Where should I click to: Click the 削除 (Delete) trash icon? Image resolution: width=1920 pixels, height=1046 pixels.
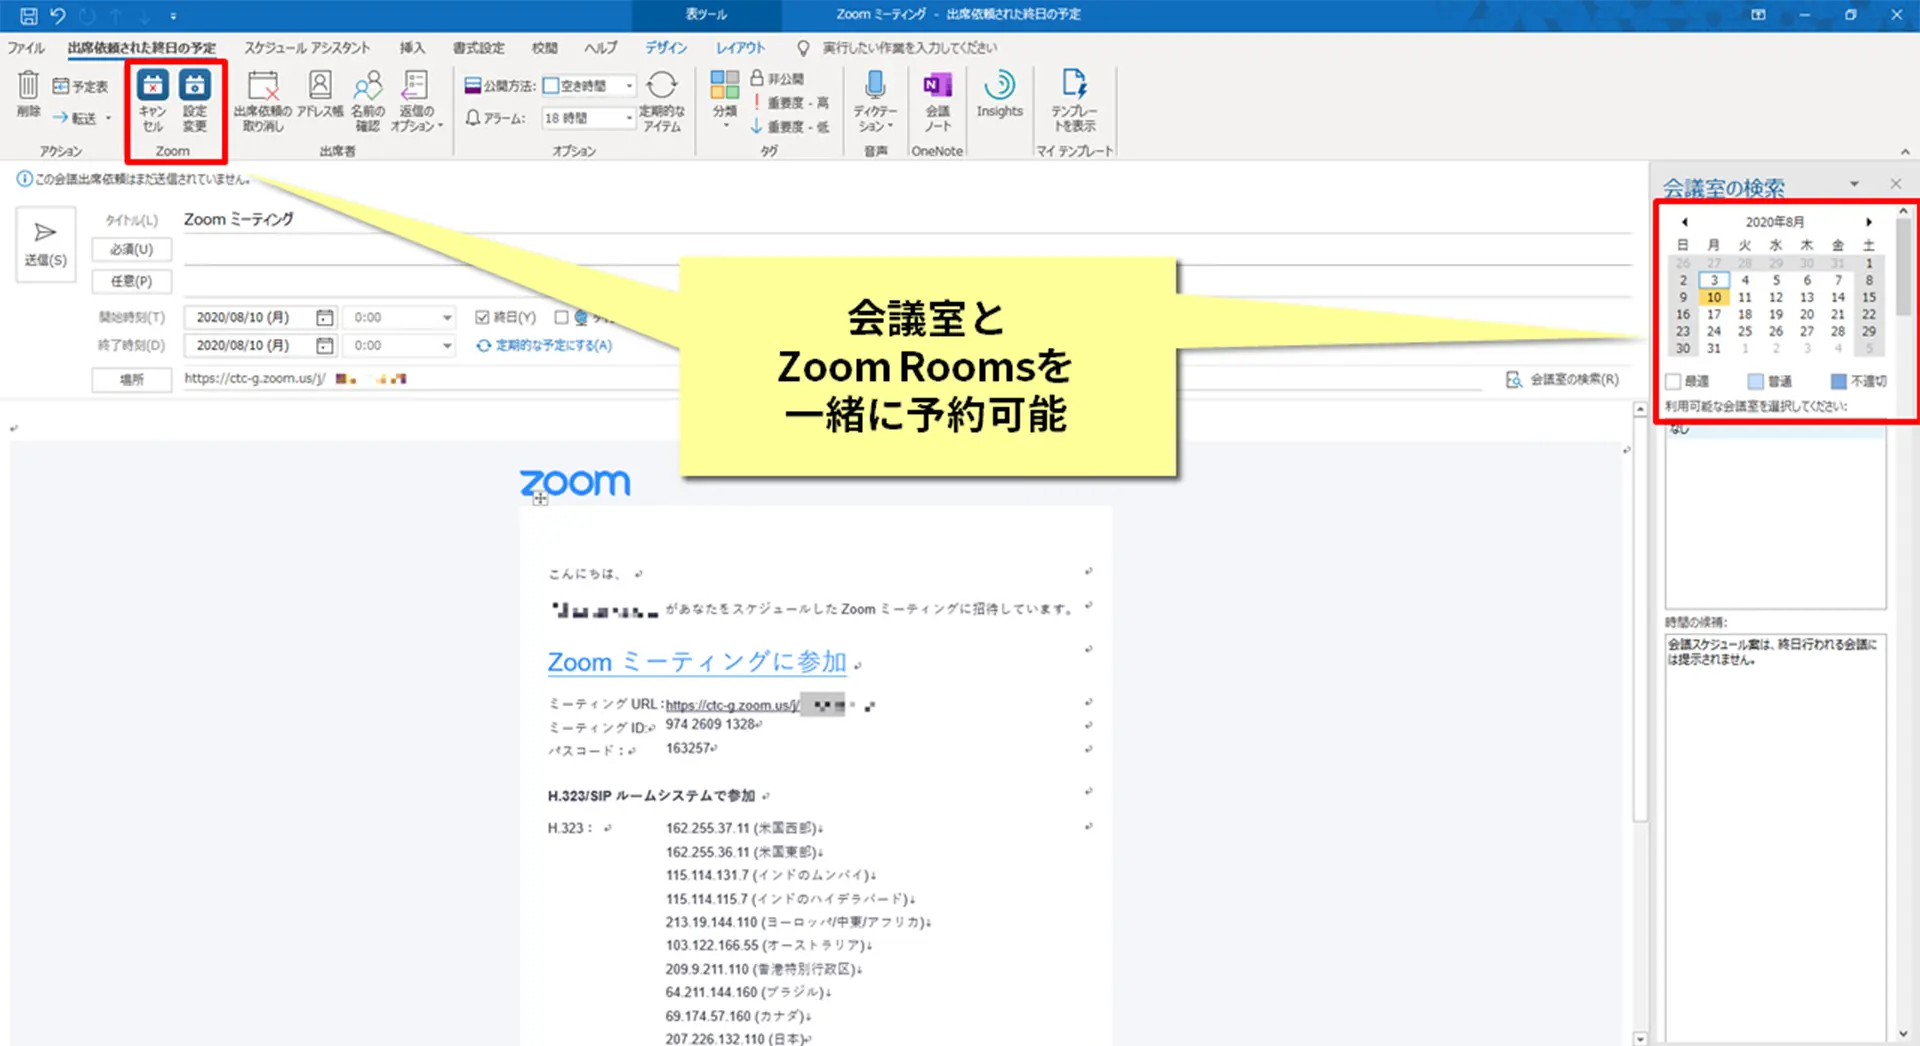pos(28,86)
